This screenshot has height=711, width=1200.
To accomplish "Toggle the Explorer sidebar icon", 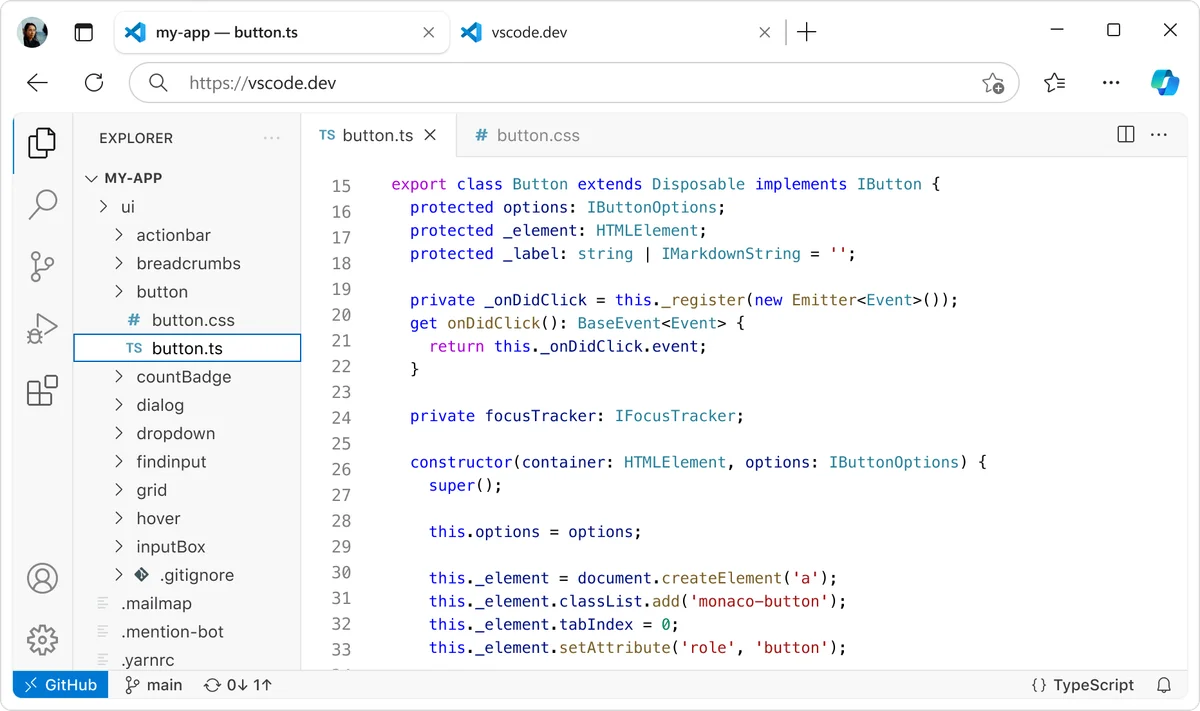I will (42, 142).
